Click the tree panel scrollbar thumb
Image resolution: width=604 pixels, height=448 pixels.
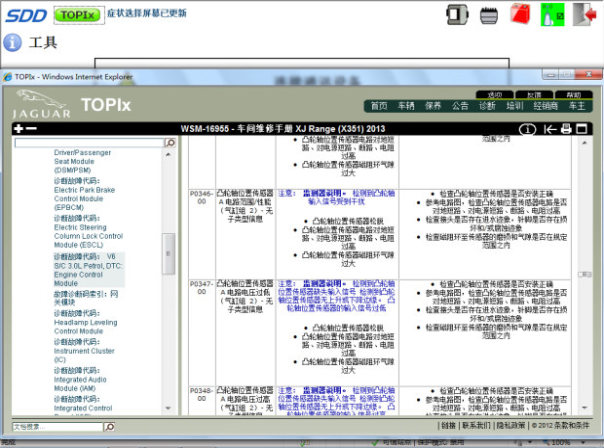tap(168, 253)
